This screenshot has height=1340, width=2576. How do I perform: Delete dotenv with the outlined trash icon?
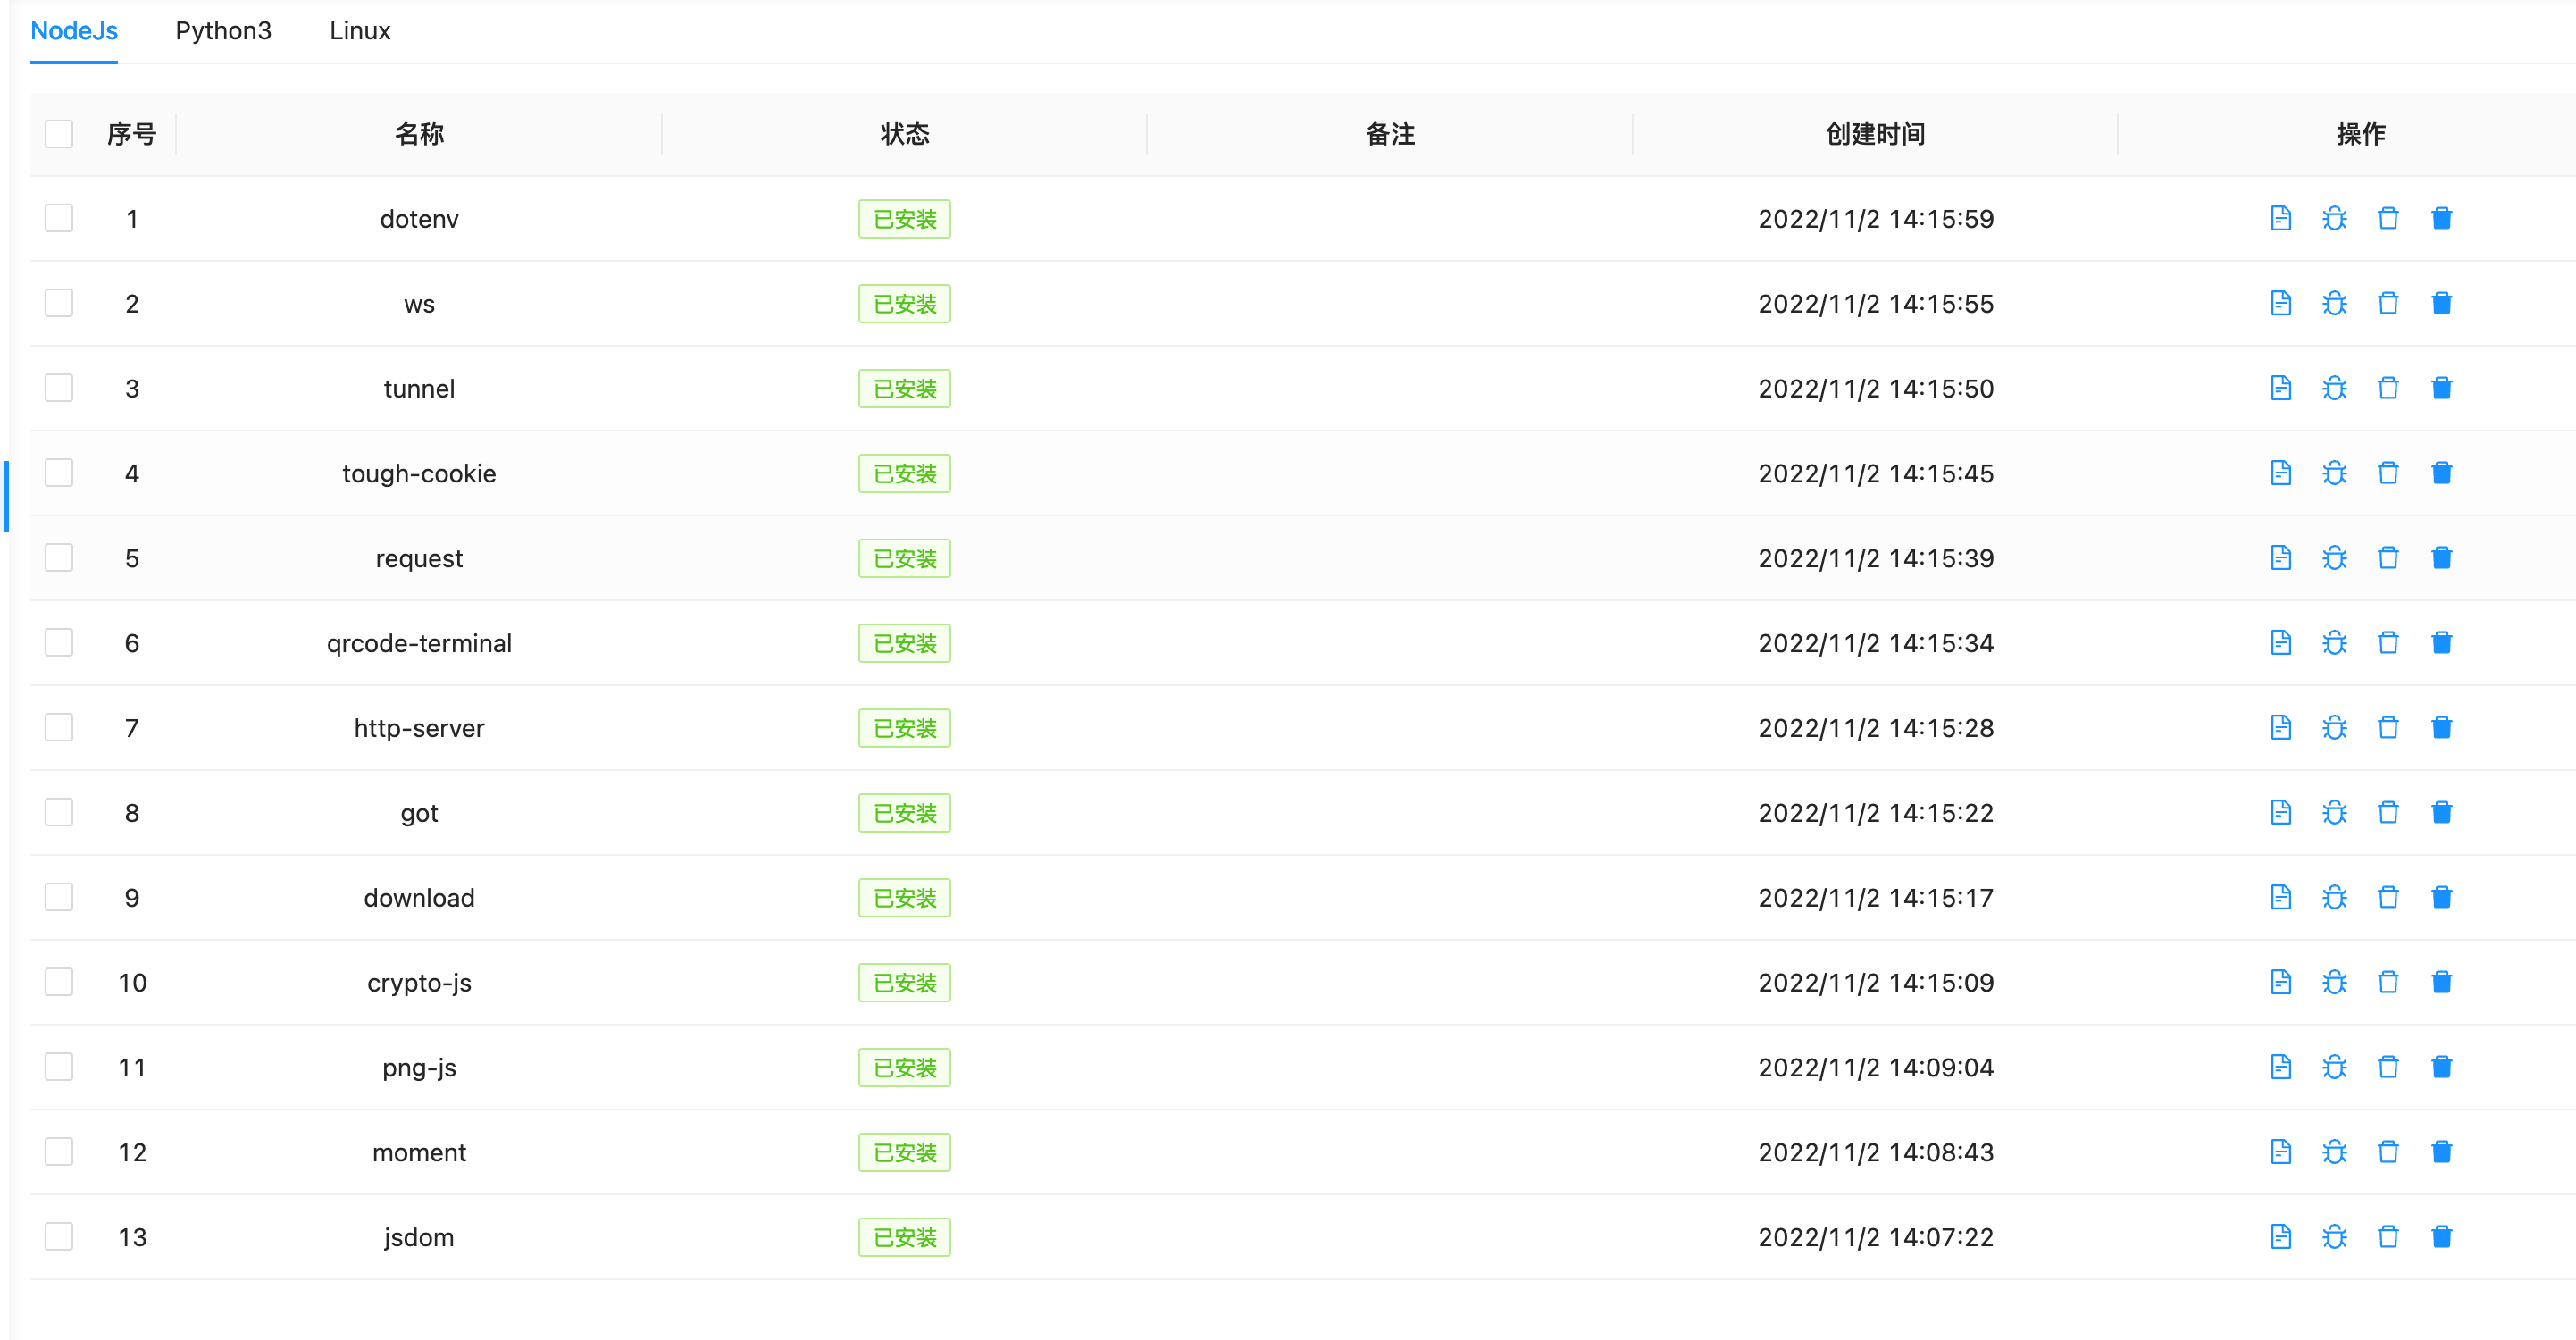point(2388,218)
